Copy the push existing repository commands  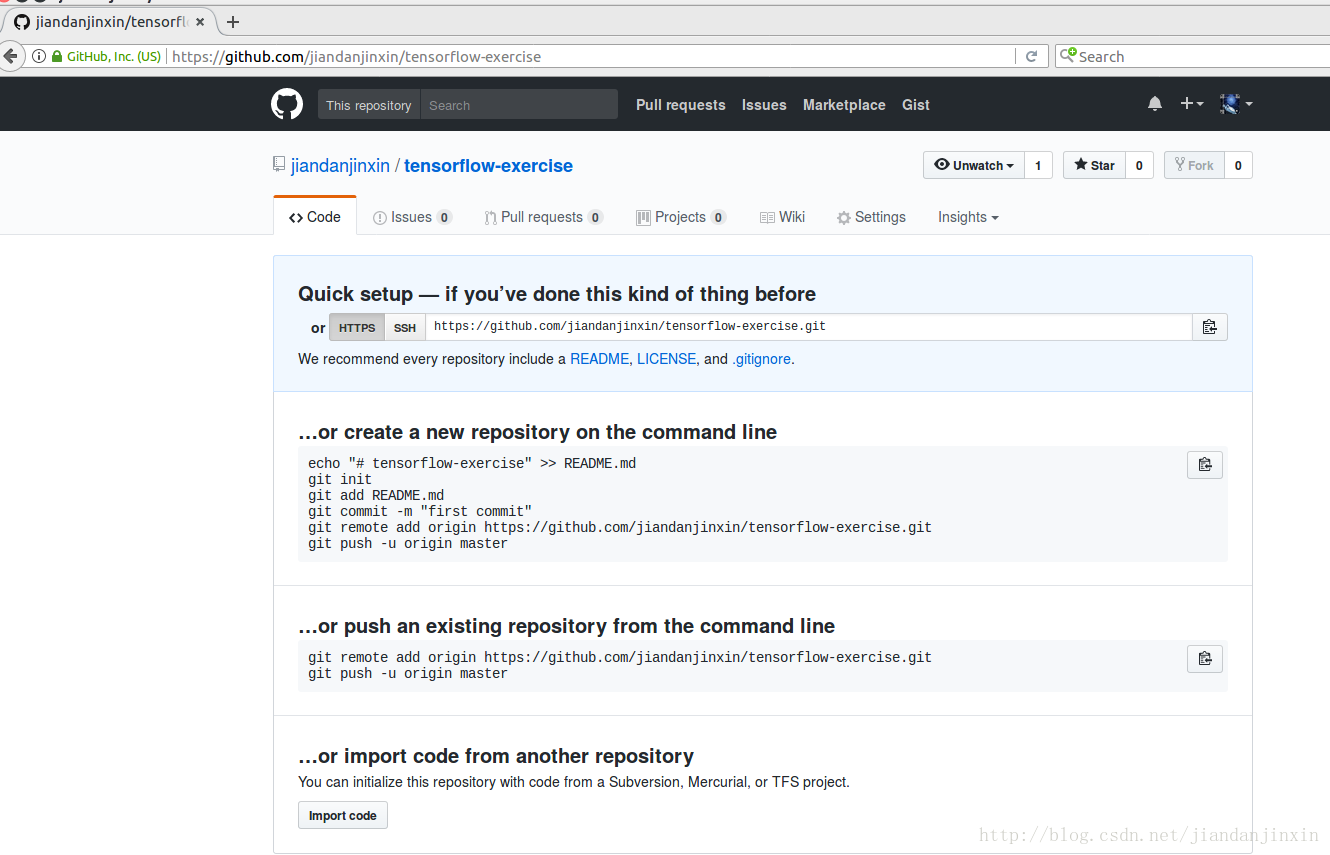point(1205,659)
